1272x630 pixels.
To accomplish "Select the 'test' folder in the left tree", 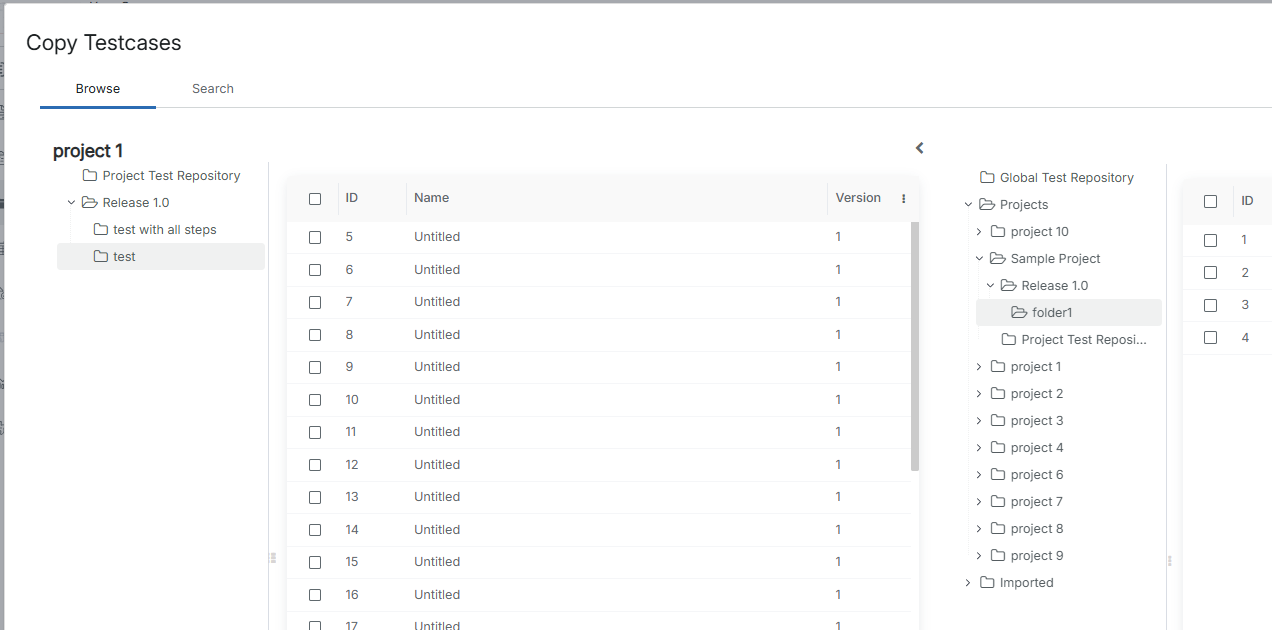I will [124, 257].
